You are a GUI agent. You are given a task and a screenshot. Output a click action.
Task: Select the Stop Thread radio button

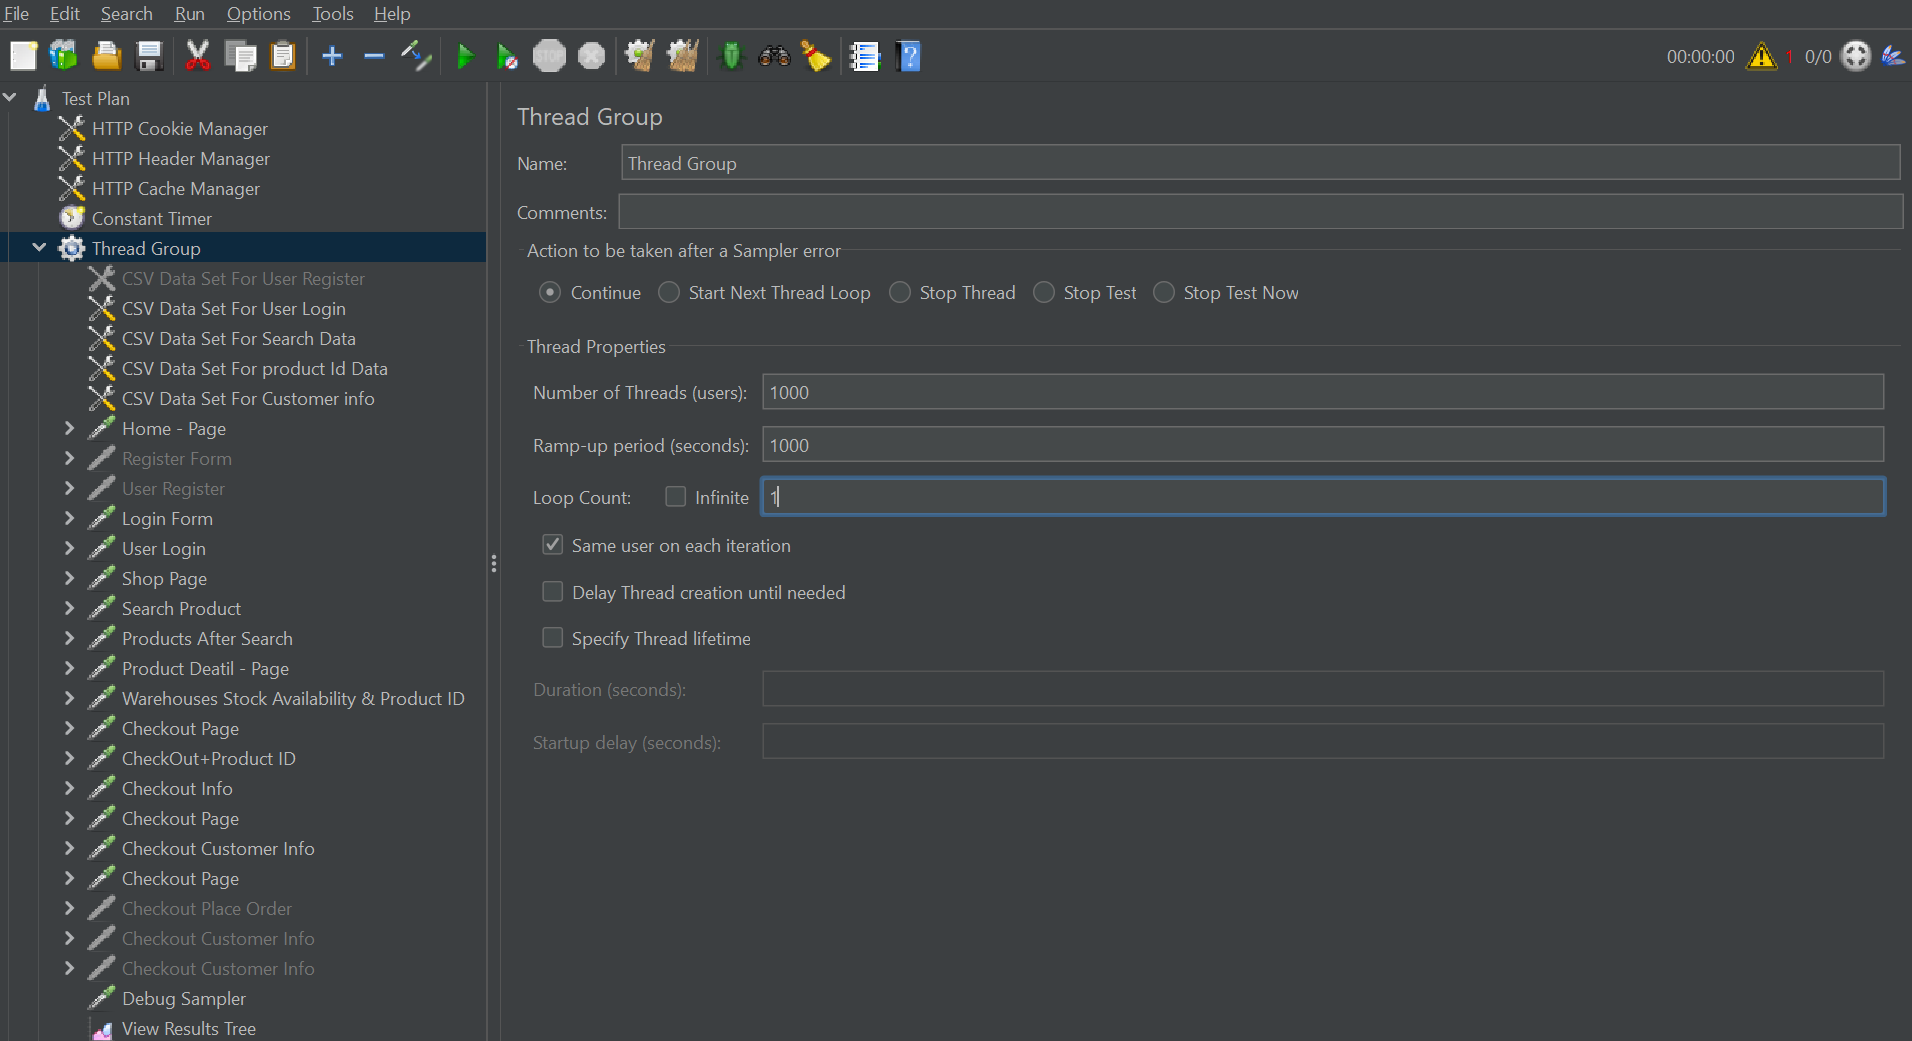900,292
